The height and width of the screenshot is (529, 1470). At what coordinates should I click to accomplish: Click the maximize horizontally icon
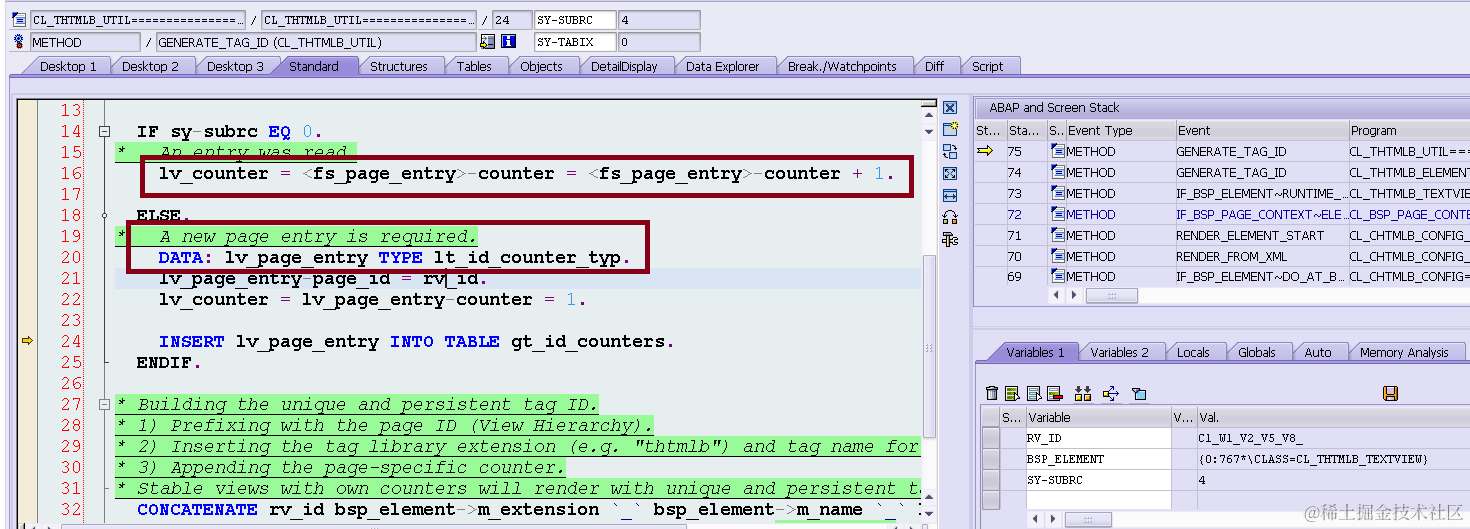click(950, 195)
